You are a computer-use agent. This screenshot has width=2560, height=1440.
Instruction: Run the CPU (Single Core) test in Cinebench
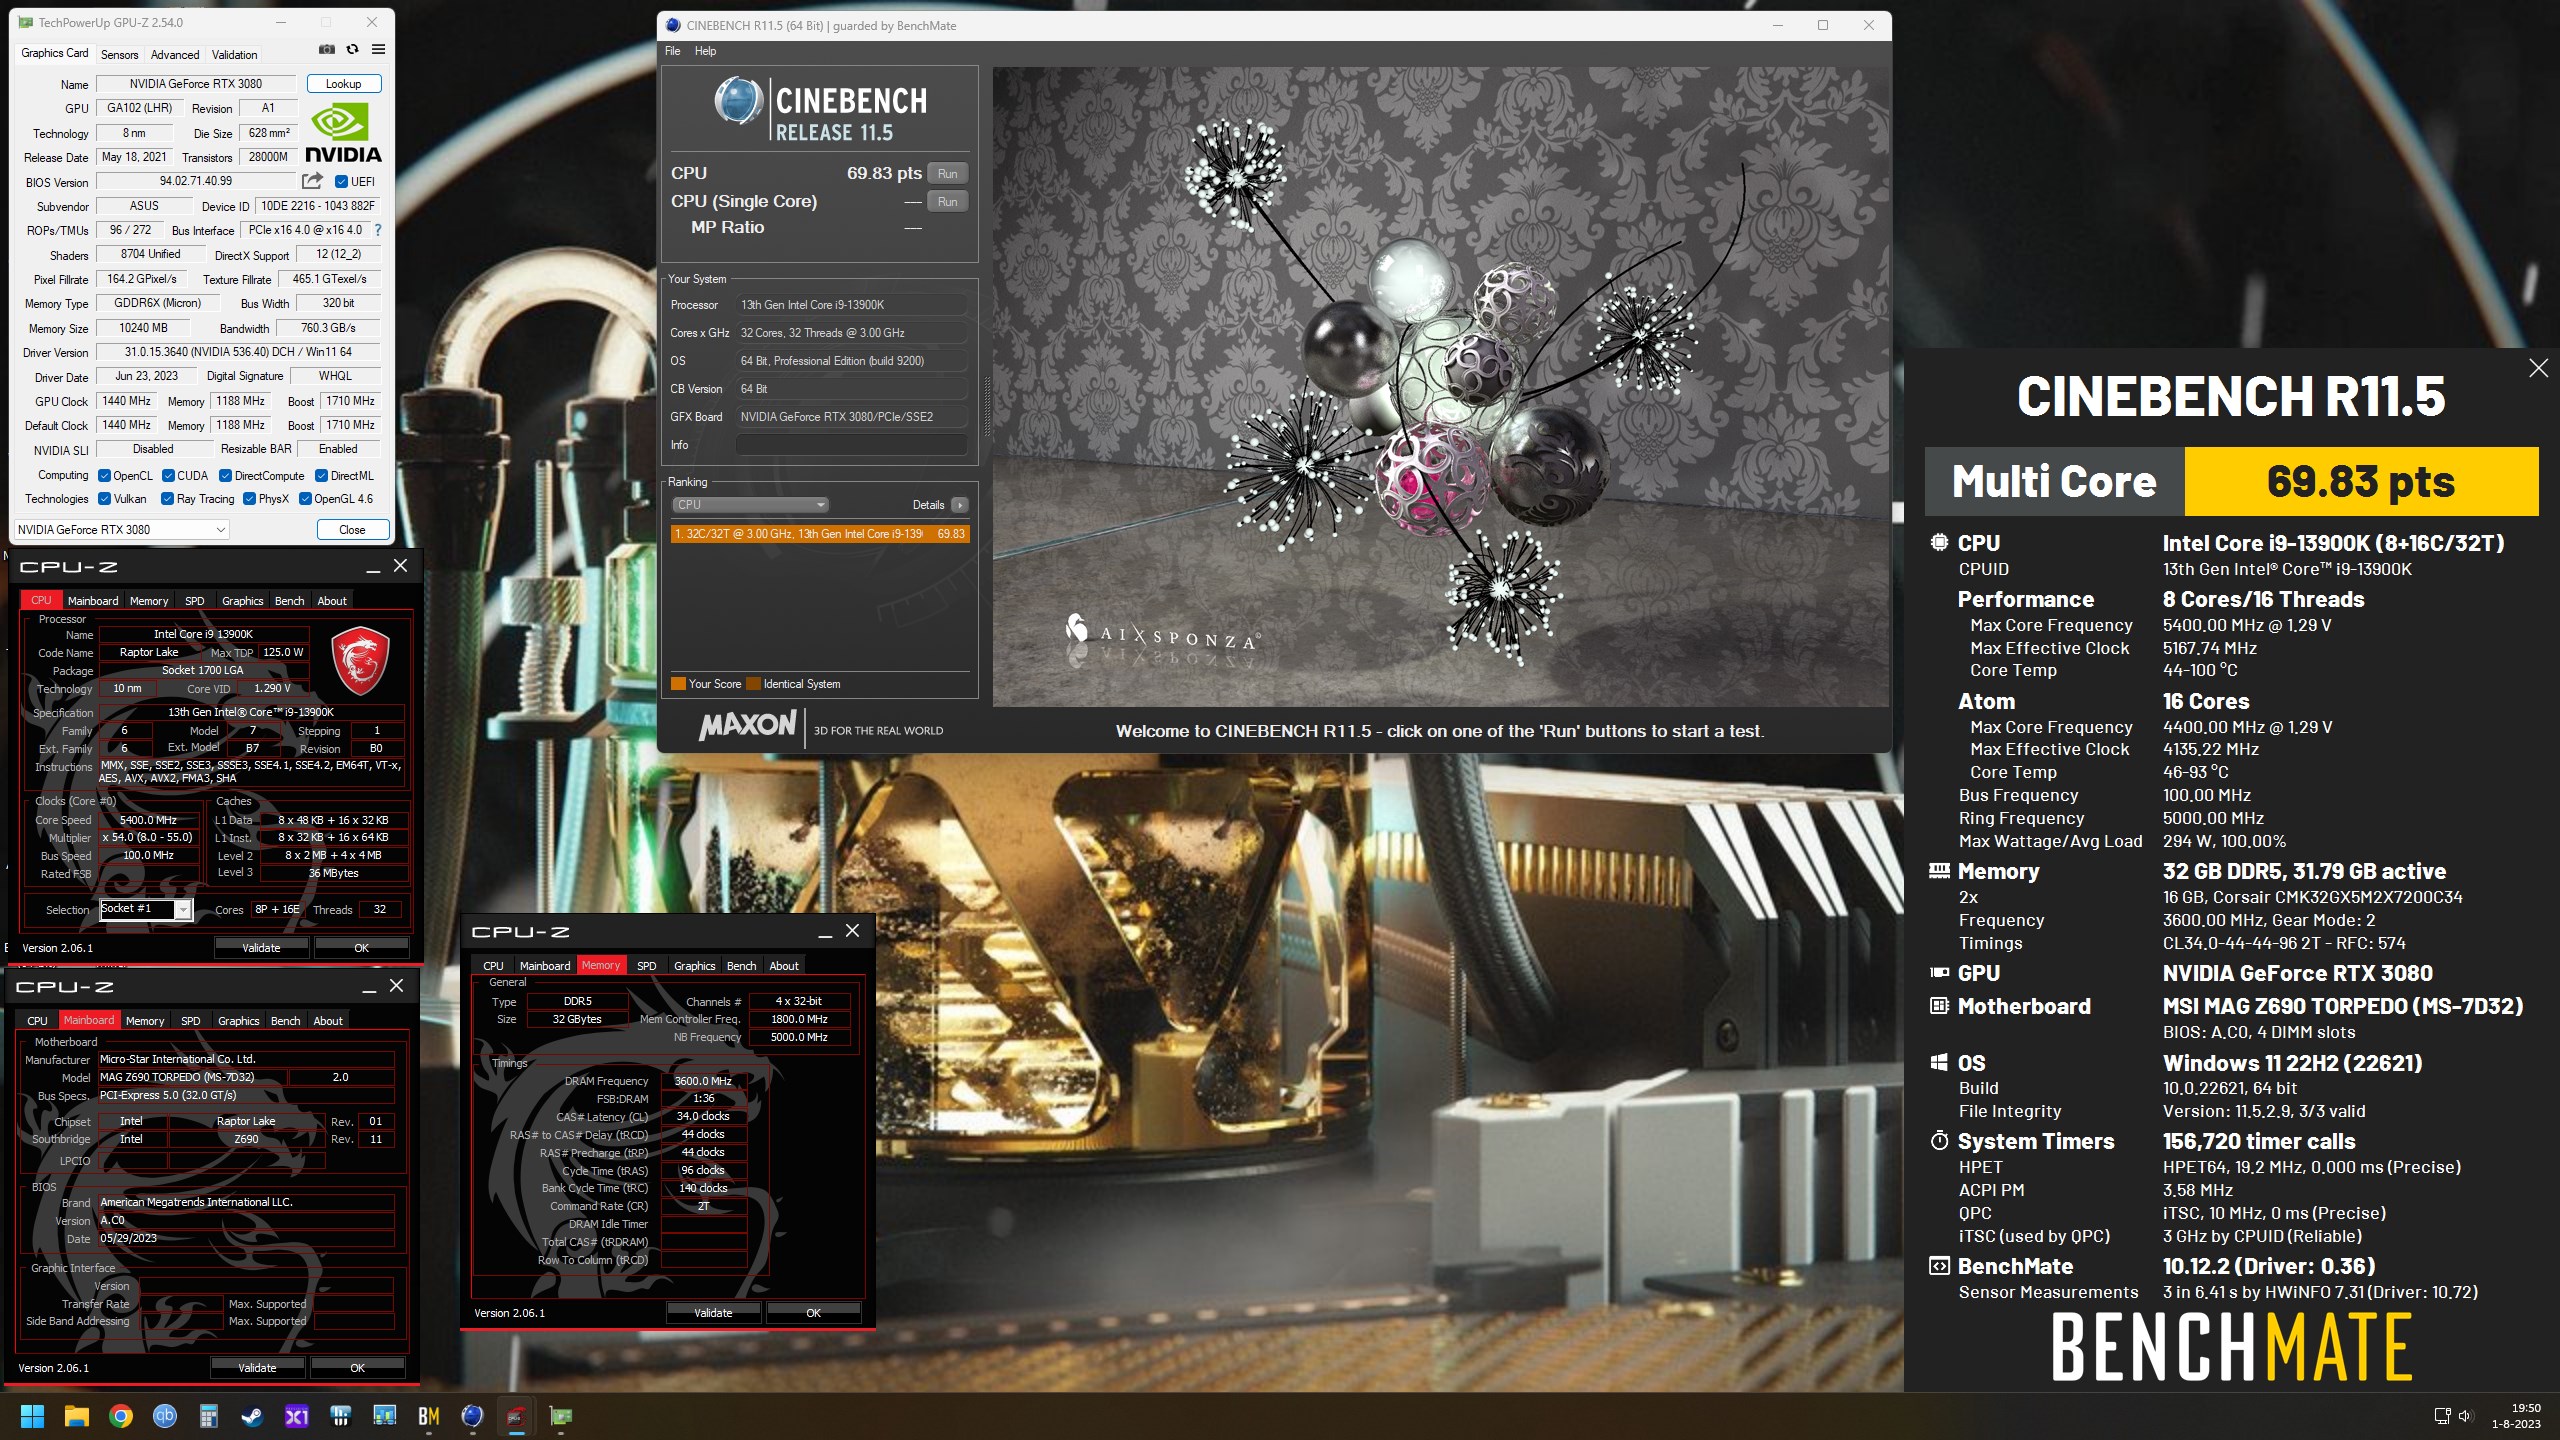947,201
